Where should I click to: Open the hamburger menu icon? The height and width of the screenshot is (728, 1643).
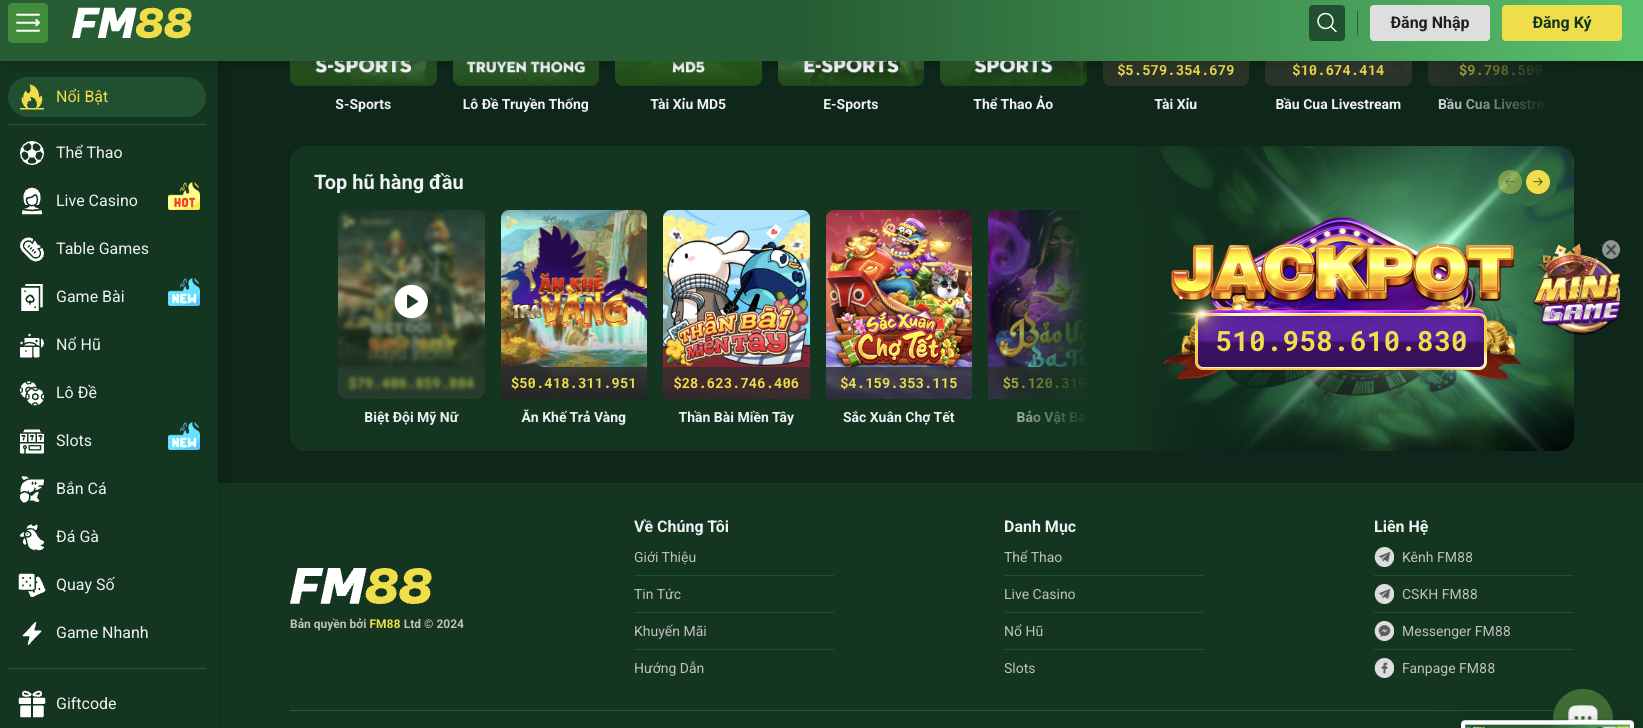(x=28, y=23)
